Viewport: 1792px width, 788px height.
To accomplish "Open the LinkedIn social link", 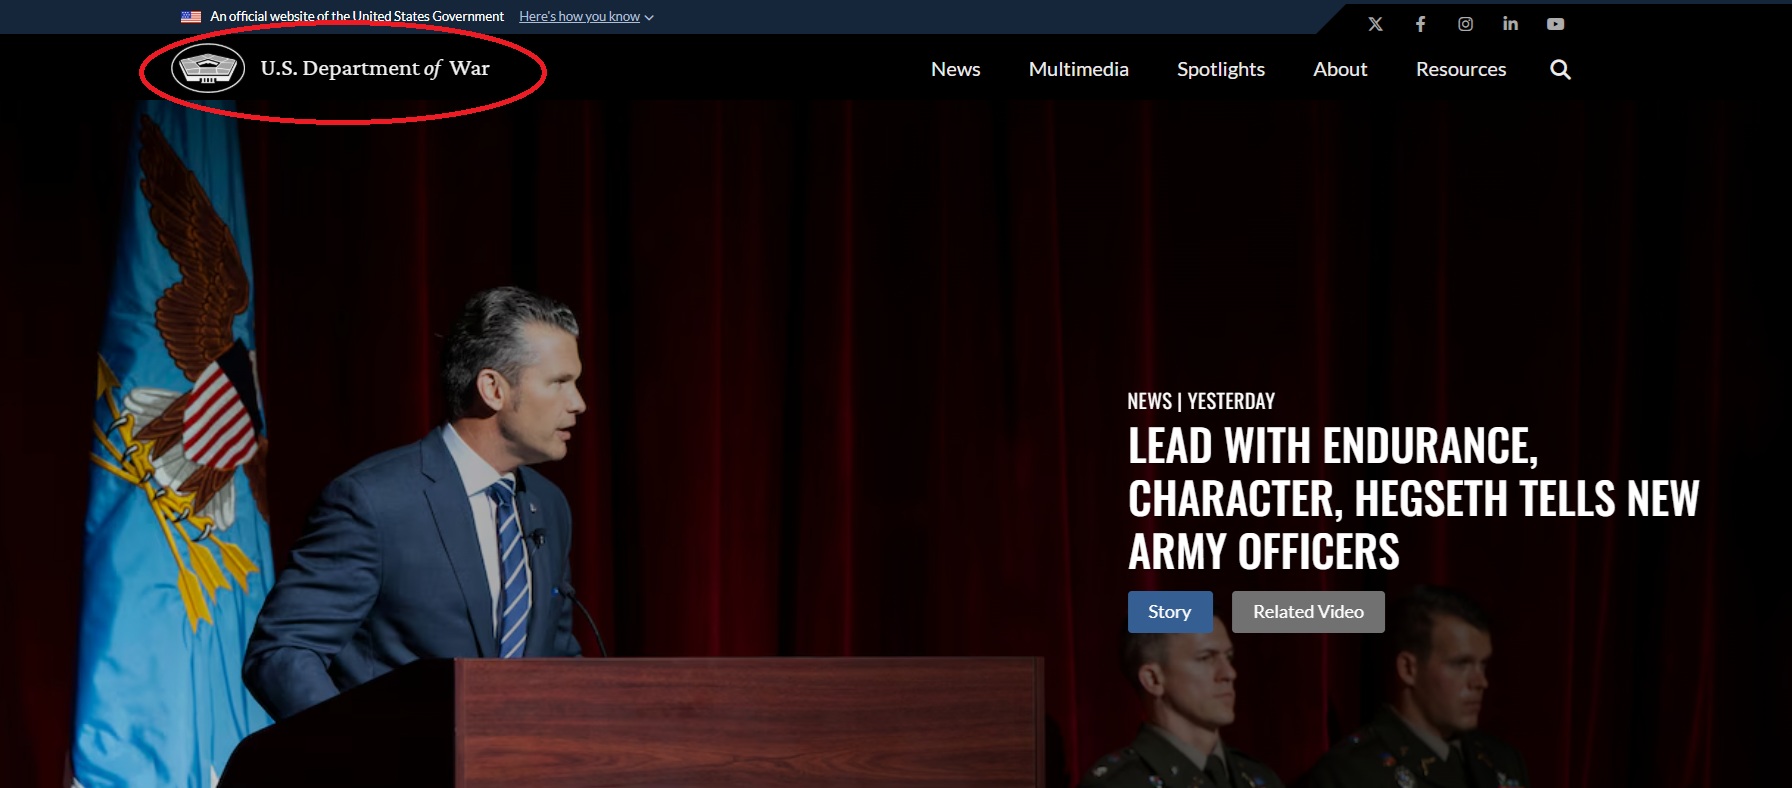I will point(1510,24).
